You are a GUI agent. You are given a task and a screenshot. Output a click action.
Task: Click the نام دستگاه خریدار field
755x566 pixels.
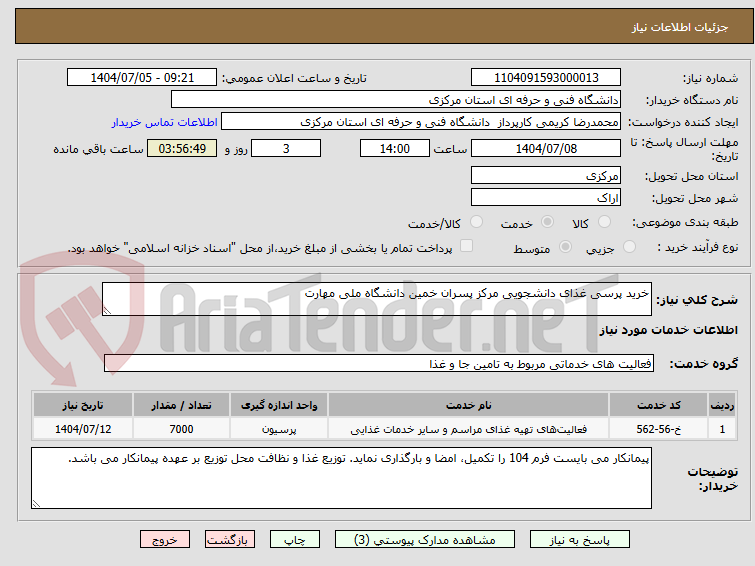(396, 100)
